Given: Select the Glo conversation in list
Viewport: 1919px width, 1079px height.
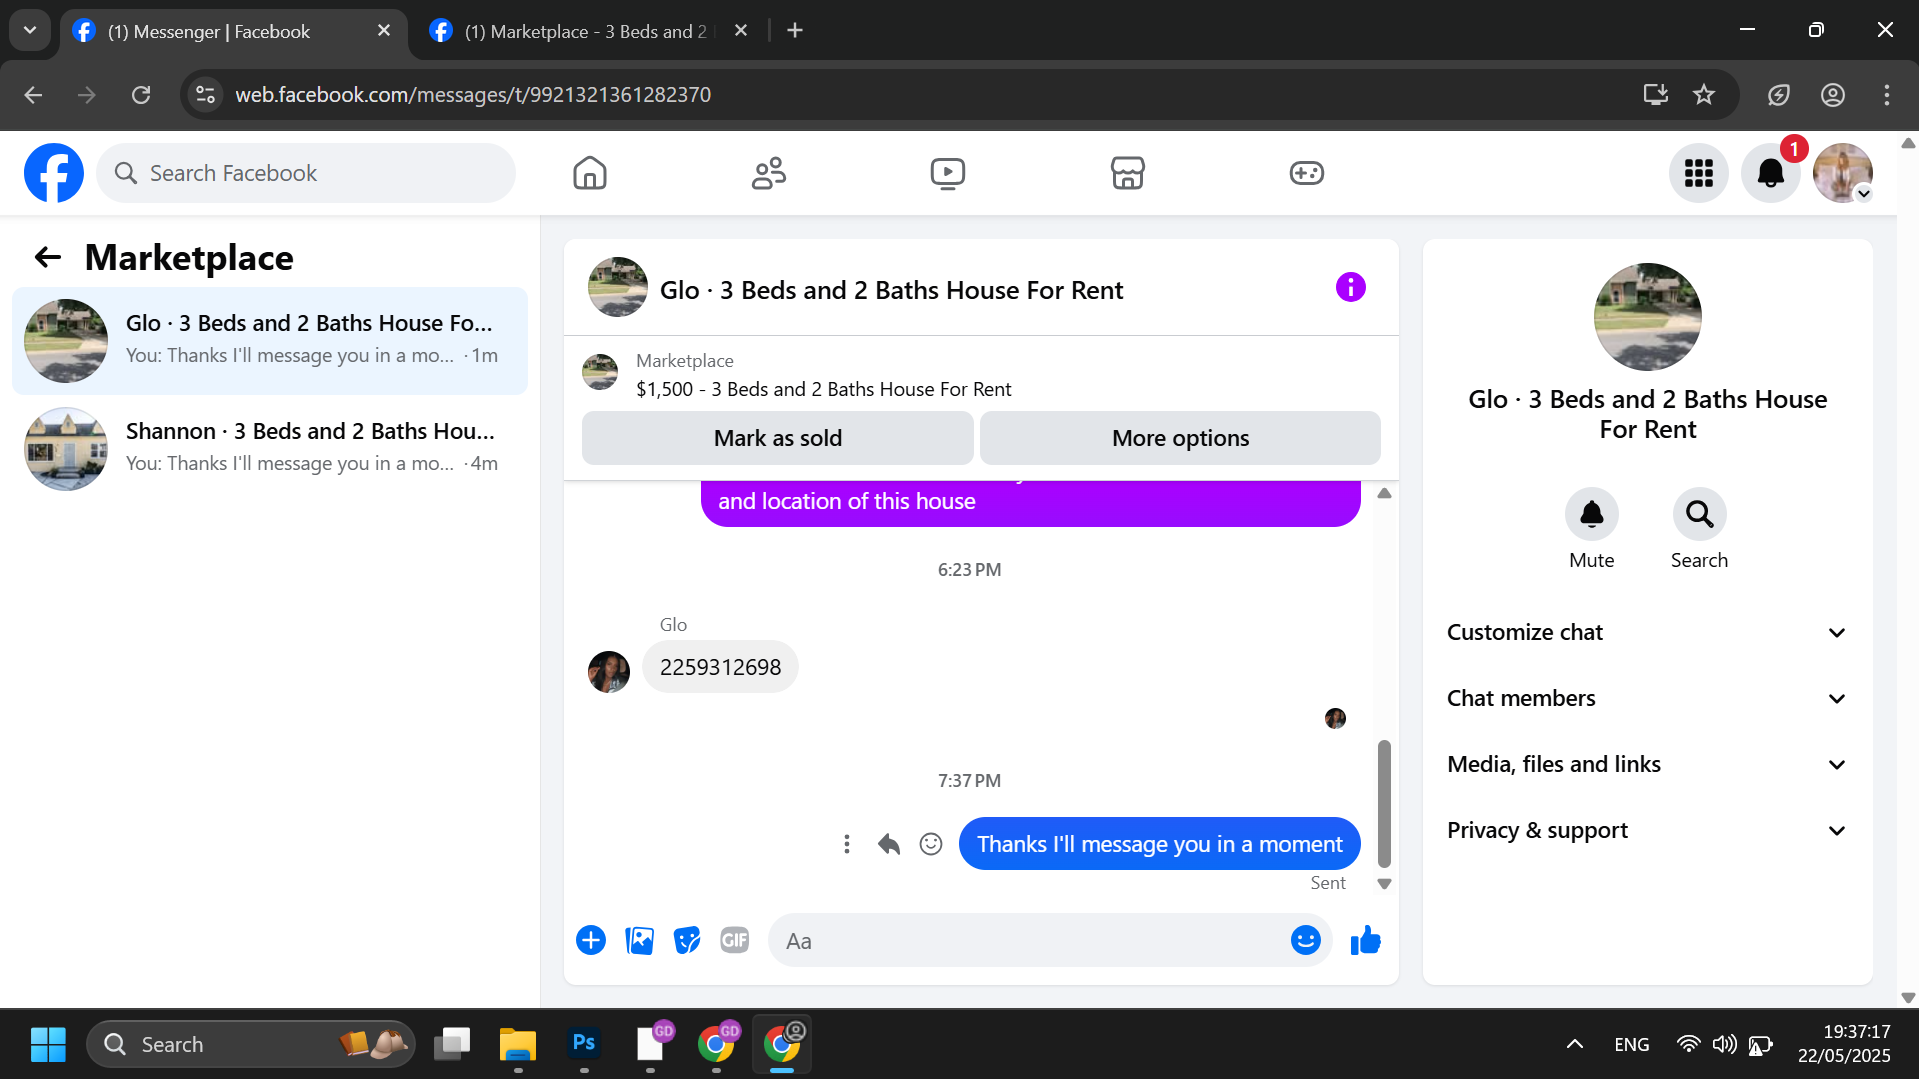Looking at the screenshot, I should [270, 341].
